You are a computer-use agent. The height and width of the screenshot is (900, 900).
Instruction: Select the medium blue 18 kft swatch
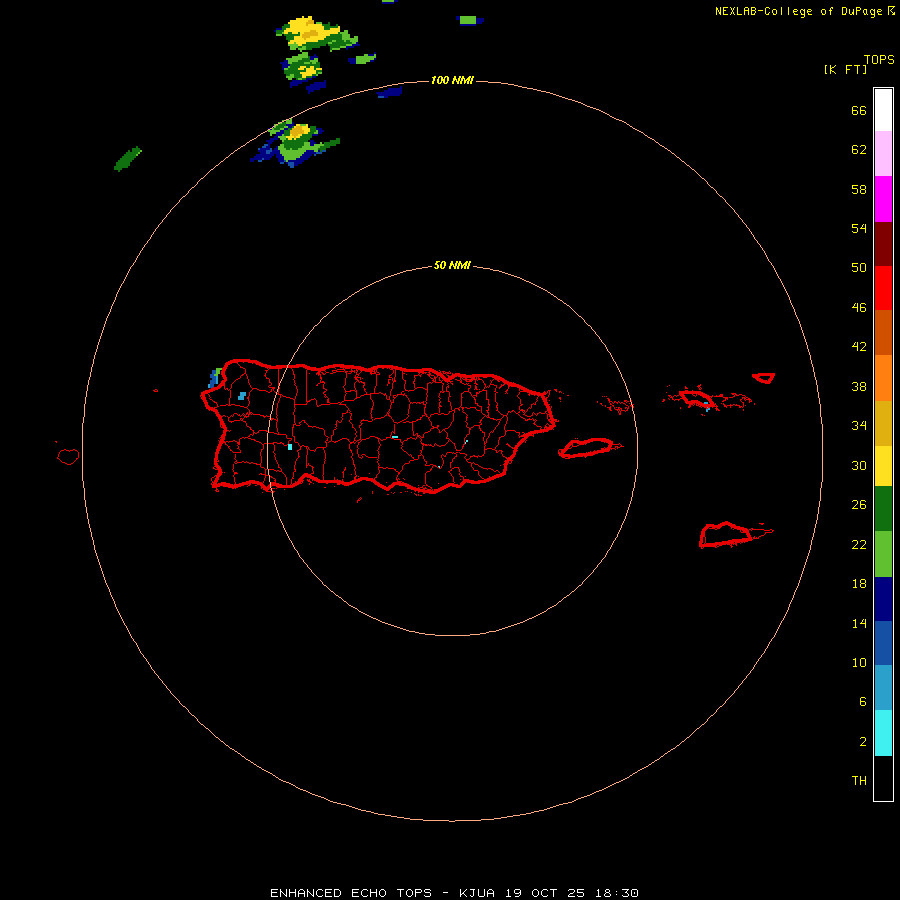coord(883,643)
